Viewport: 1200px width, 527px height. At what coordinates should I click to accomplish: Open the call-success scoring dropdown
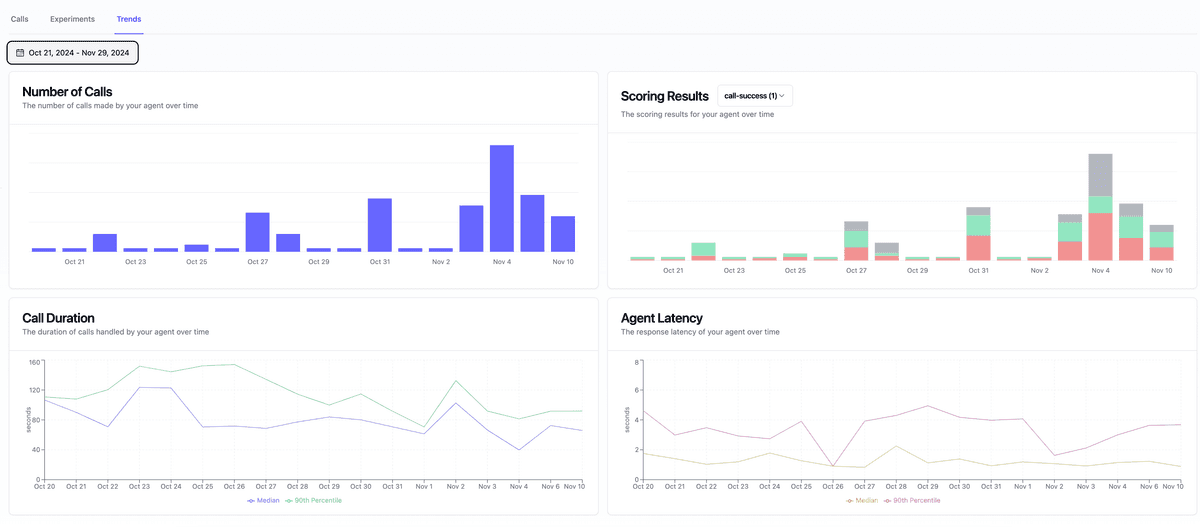pyautogui.click(x=754, y=96)
